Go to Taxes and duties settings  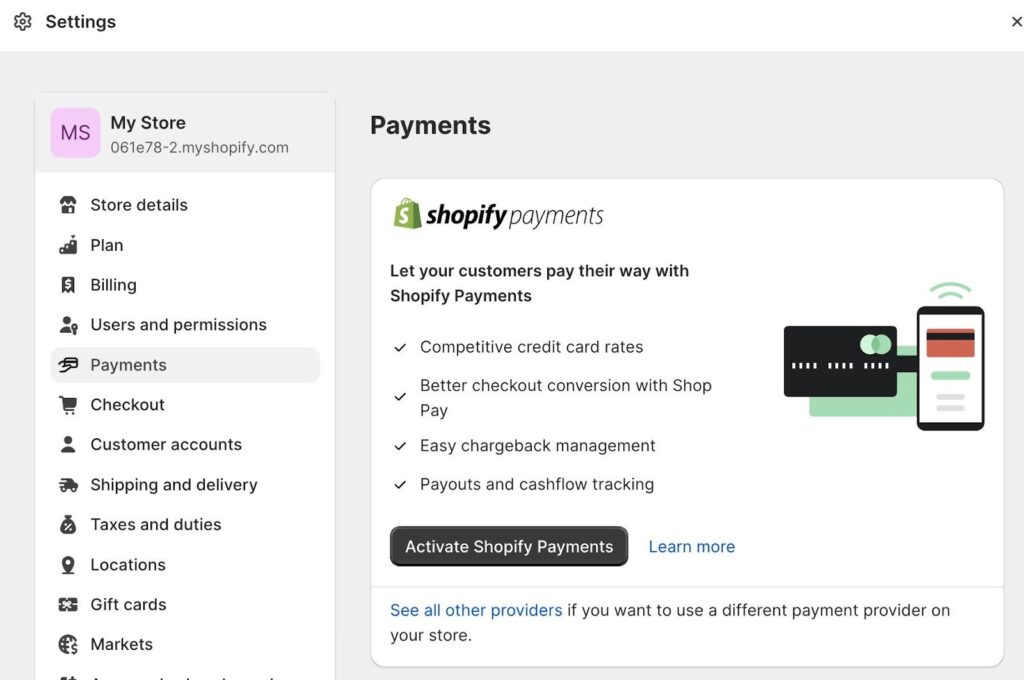(155, 525)
